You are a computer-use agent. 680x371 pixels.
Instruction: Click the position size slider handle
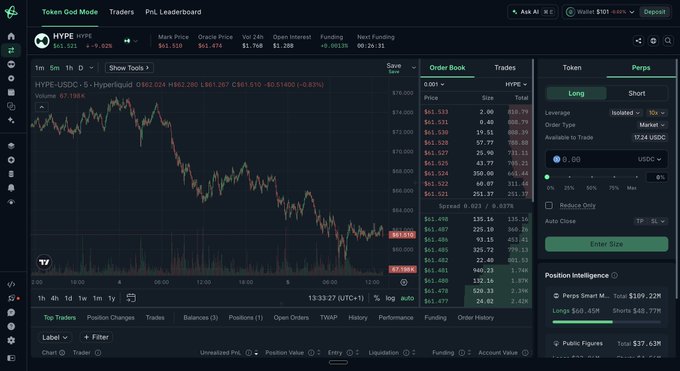point(547,177)
